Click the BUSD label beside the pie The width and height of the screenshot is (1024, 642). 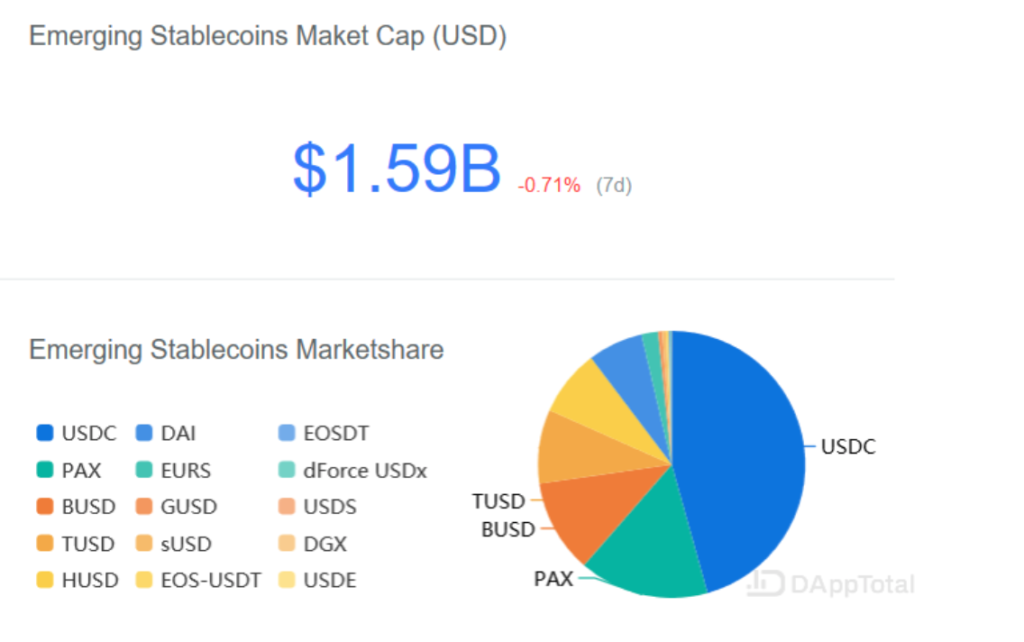tap(508, 529)
